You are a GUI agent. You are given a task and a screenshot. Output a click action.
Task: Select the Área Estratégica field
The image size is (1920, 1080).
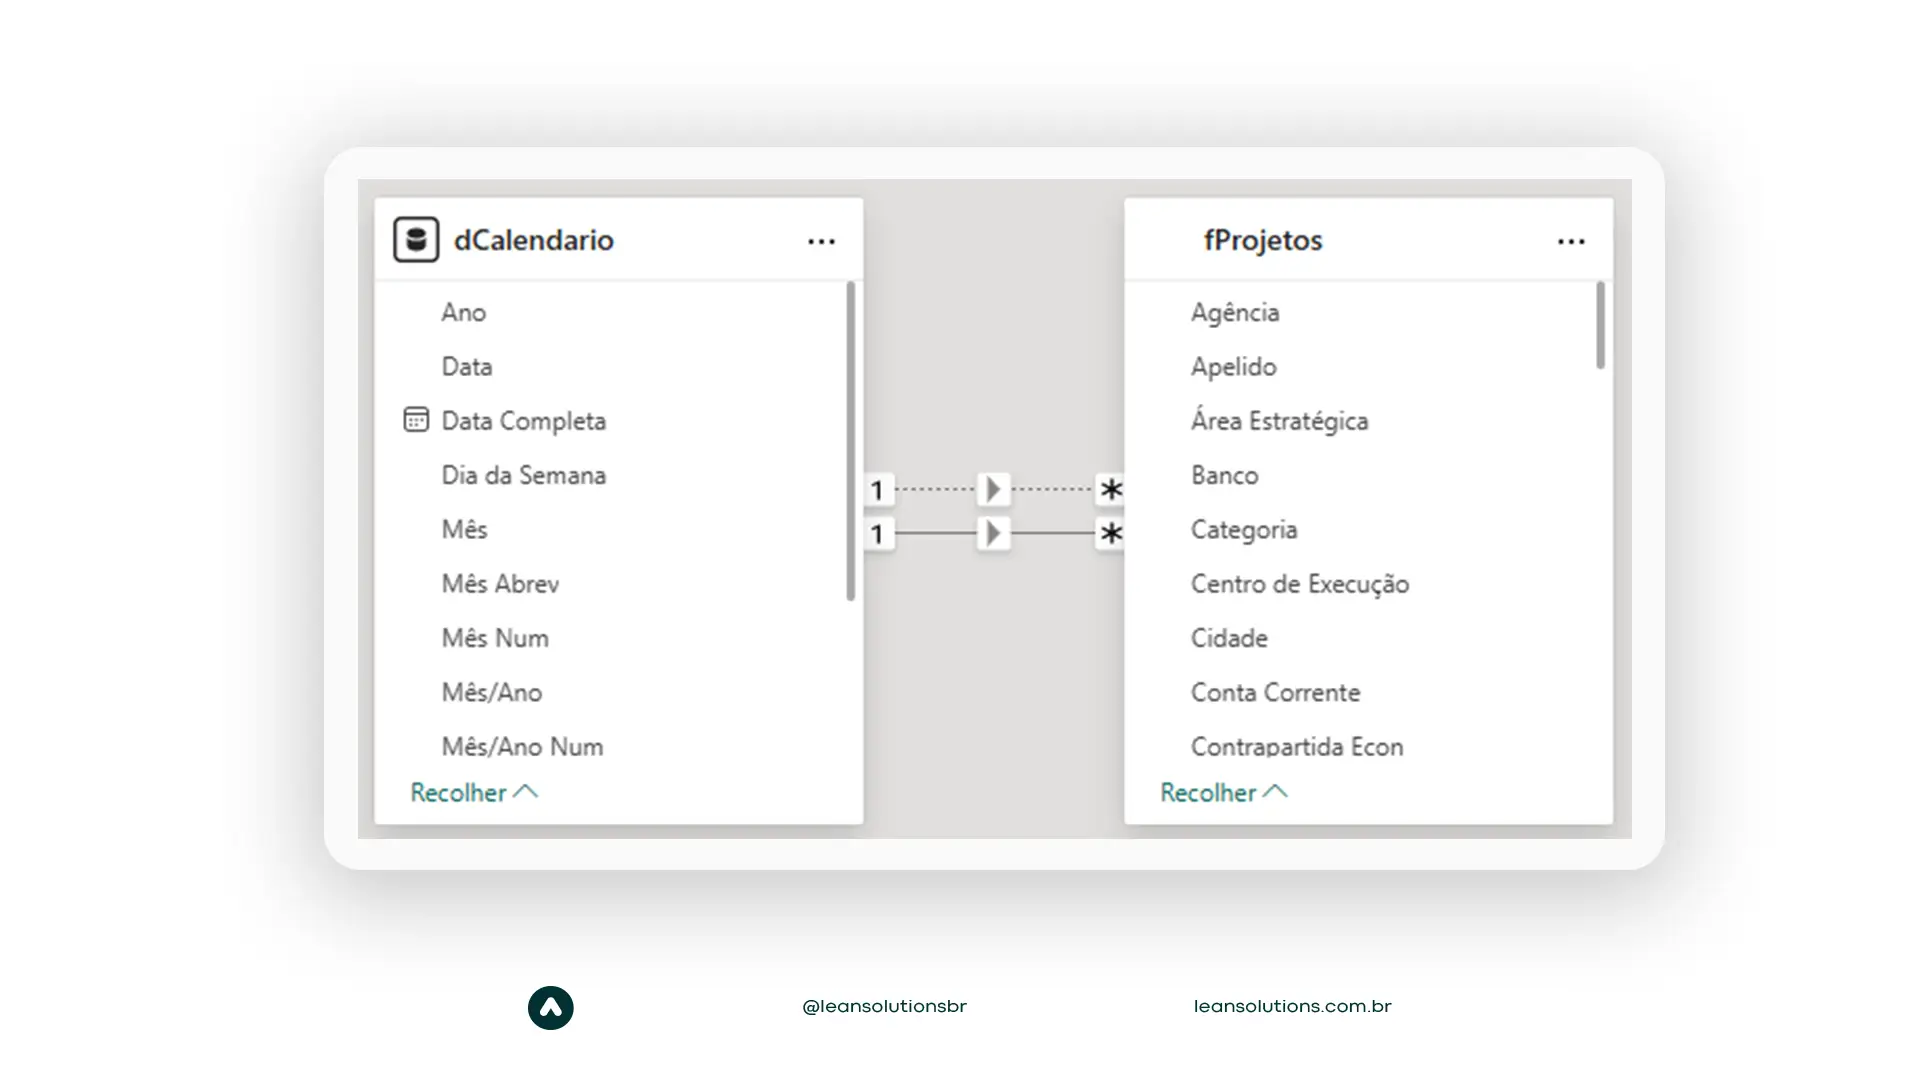[1279, 420]
